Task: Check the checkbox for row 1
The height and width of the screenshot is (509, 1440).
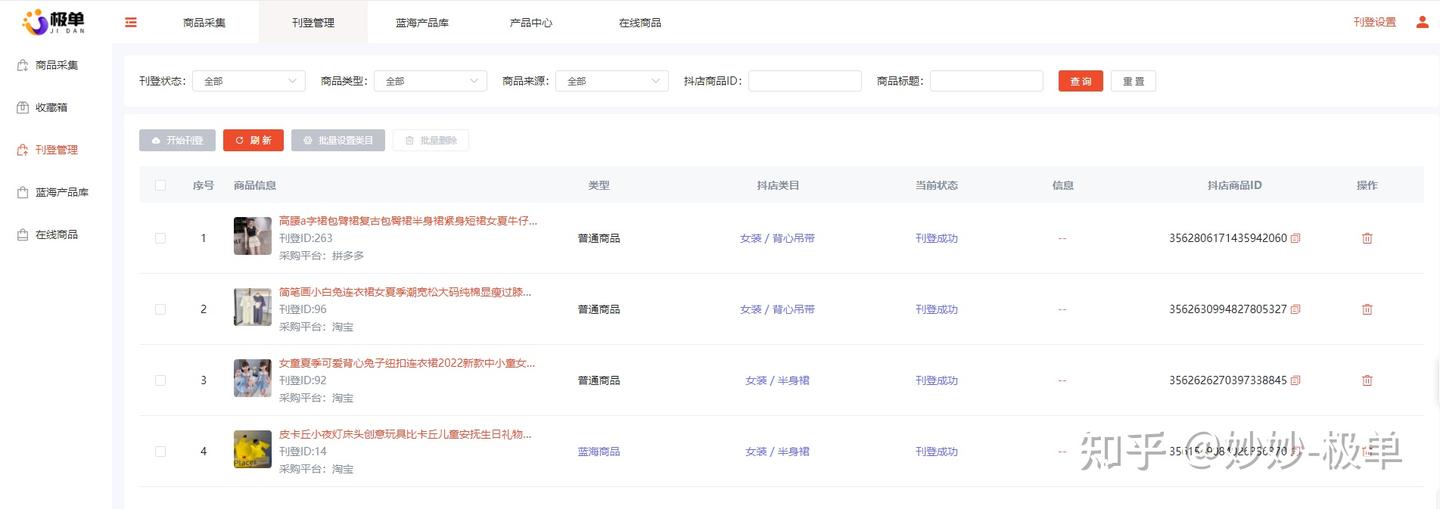Action: (x=160, y=238)
